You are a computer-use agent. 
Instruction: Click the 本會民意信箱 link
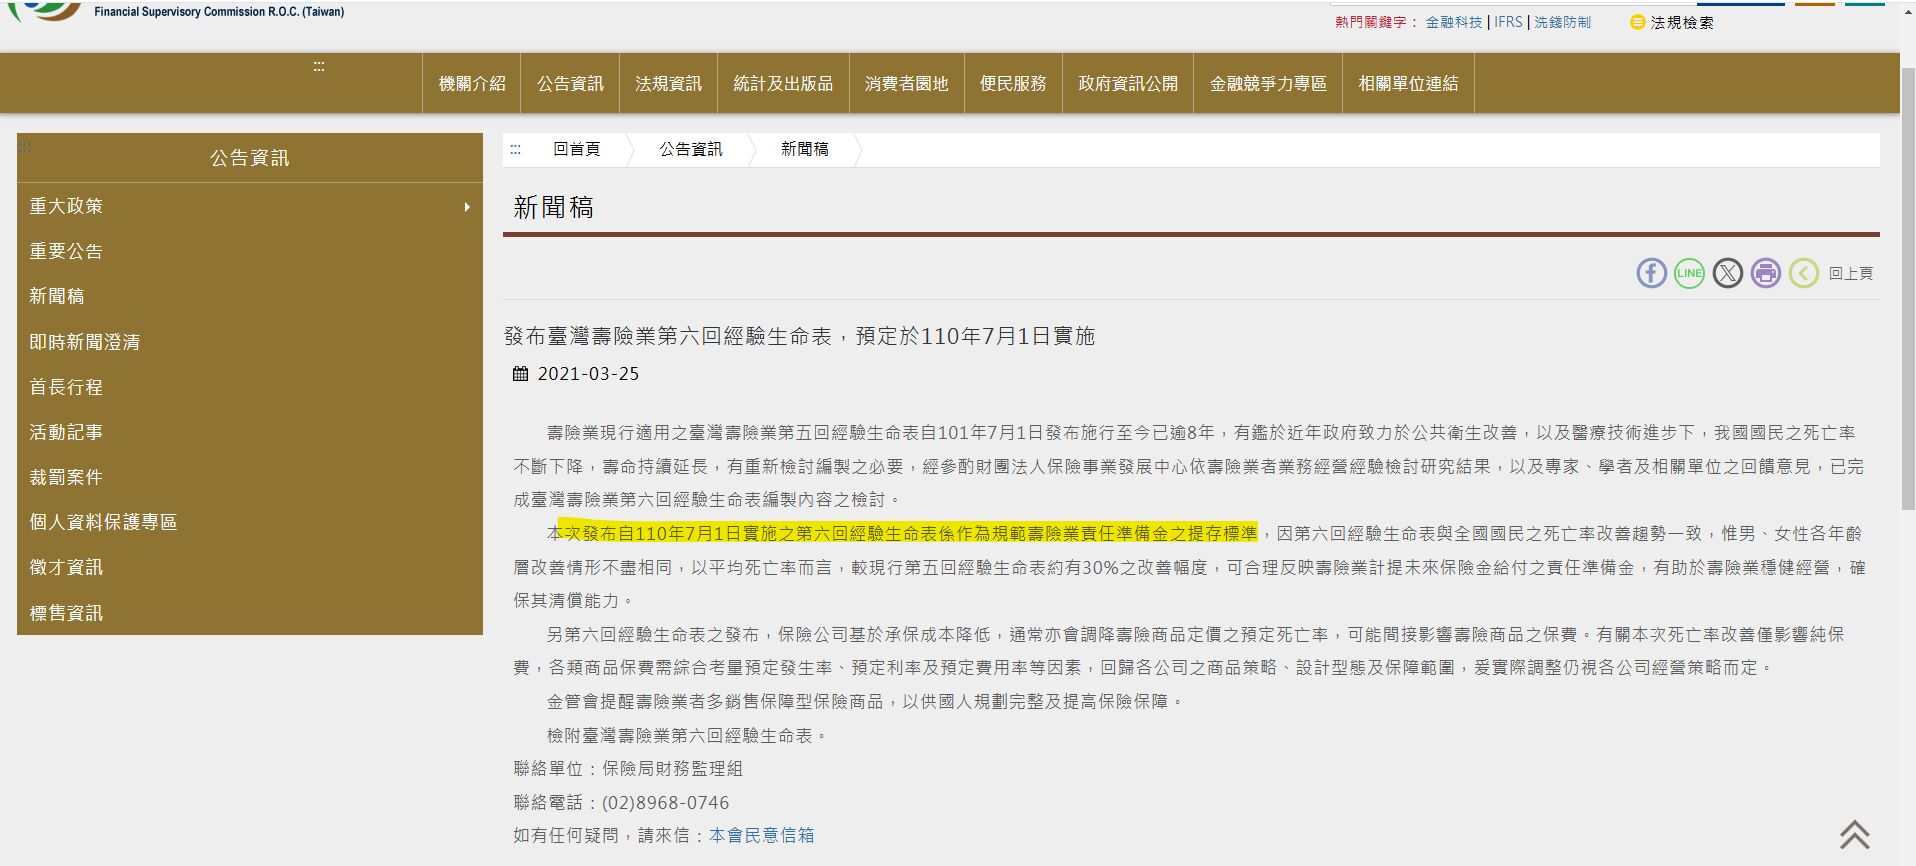point(761,835)
